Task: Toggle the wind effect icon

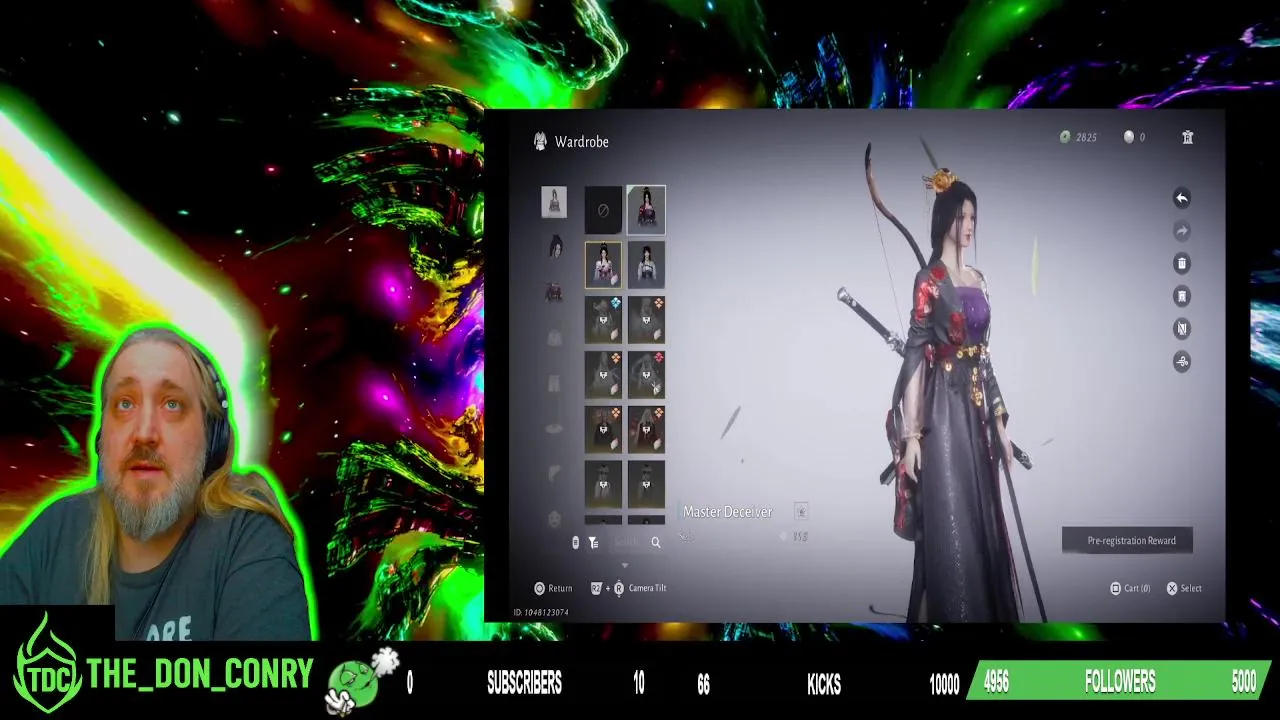Action: (1181, 362)
